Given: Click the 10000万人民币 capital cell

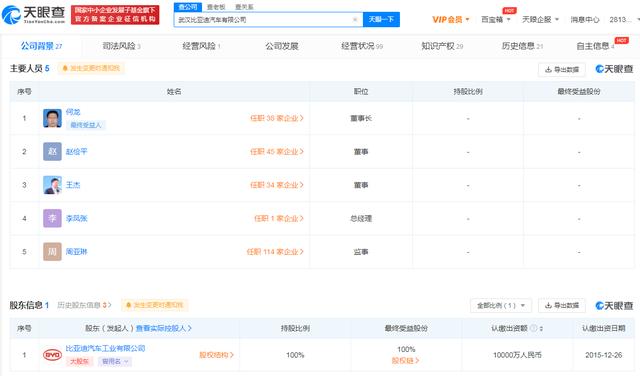Looking at the screenshot, I should point(517,355).
